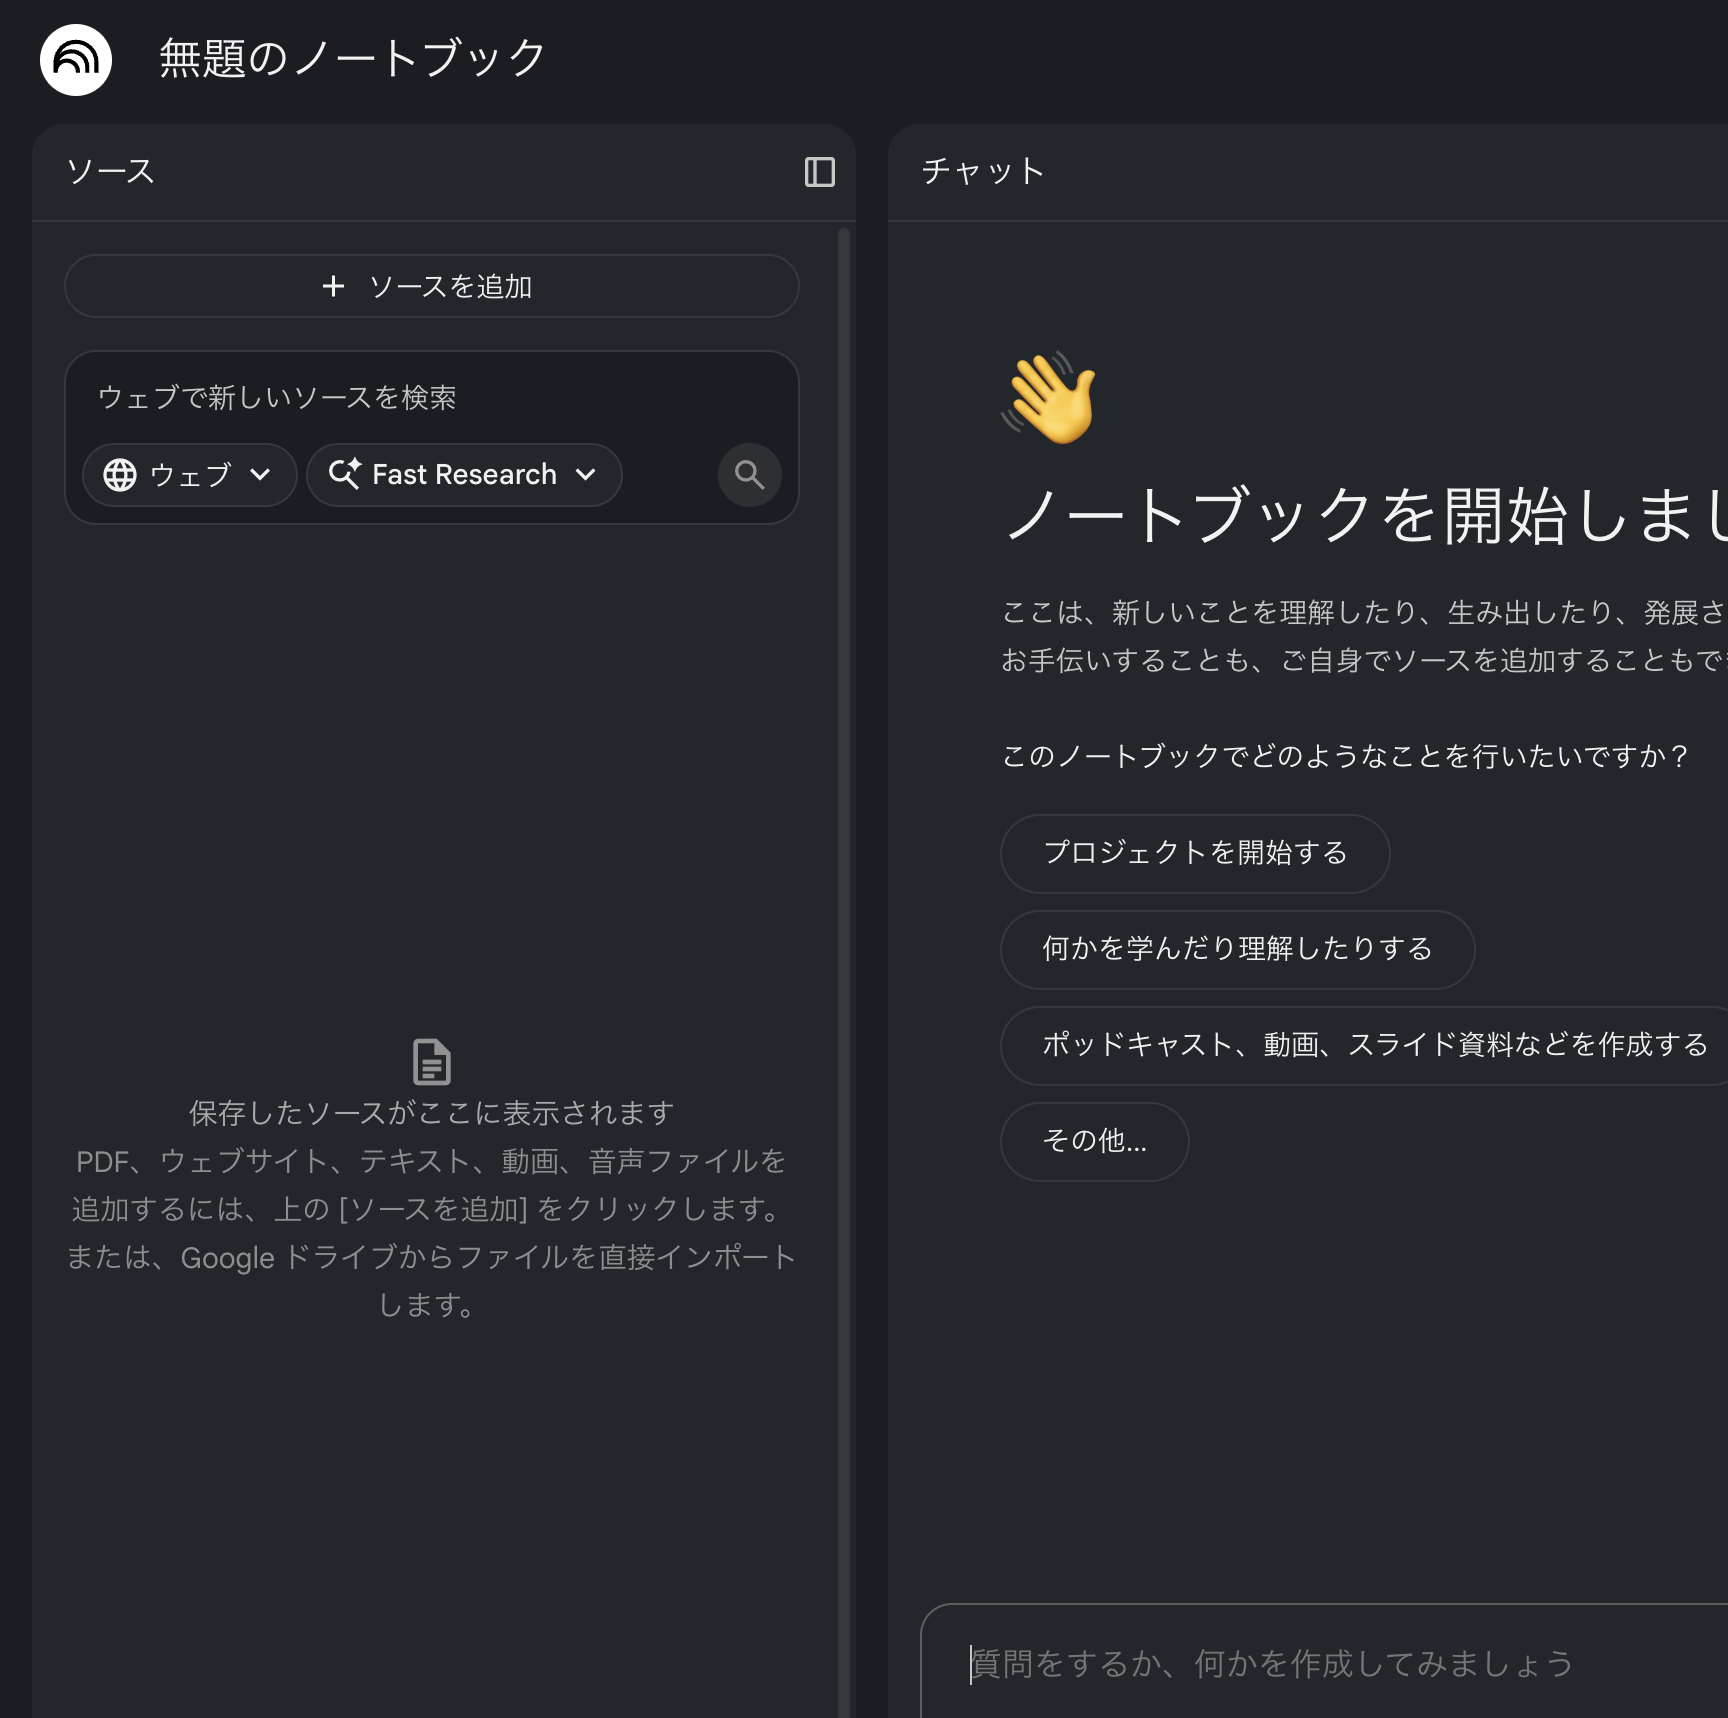Click the ソース panel heading
The height and width of the screenshot is (1718, 1728).
110,171
